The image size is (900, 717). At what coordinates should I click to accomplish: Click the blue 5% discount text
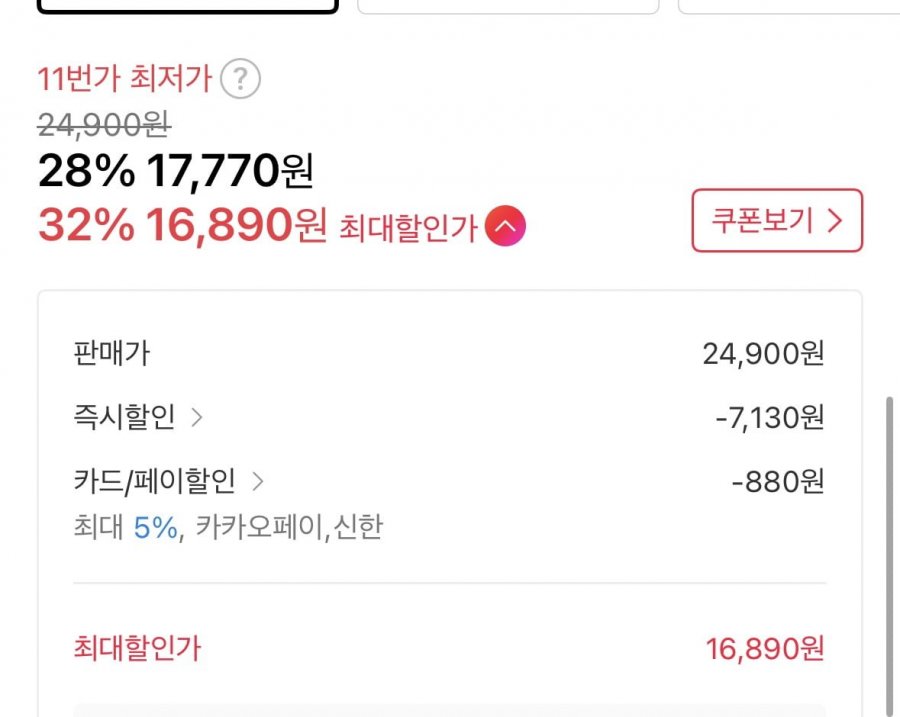(155, 527)
